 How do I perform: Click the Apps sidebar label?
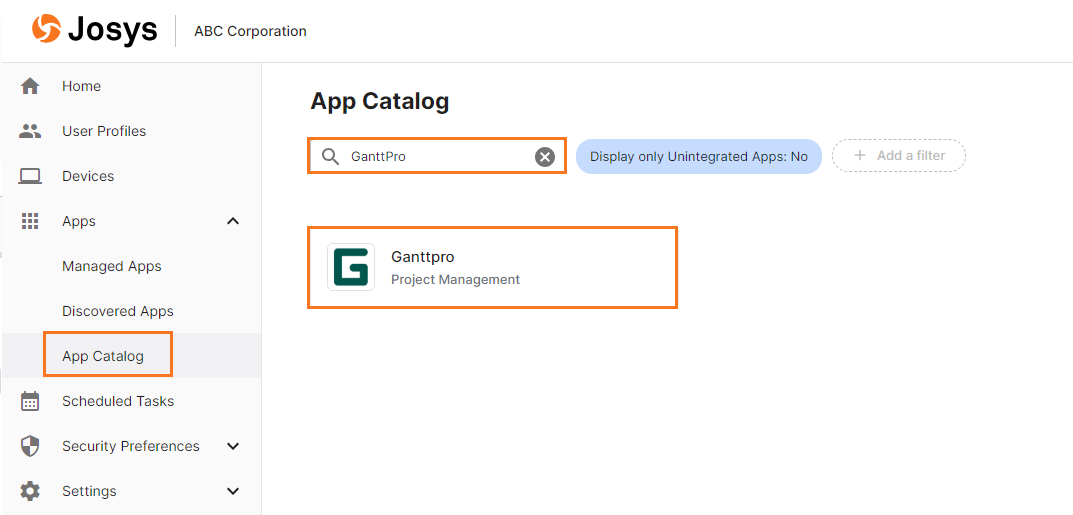(79, 221)
